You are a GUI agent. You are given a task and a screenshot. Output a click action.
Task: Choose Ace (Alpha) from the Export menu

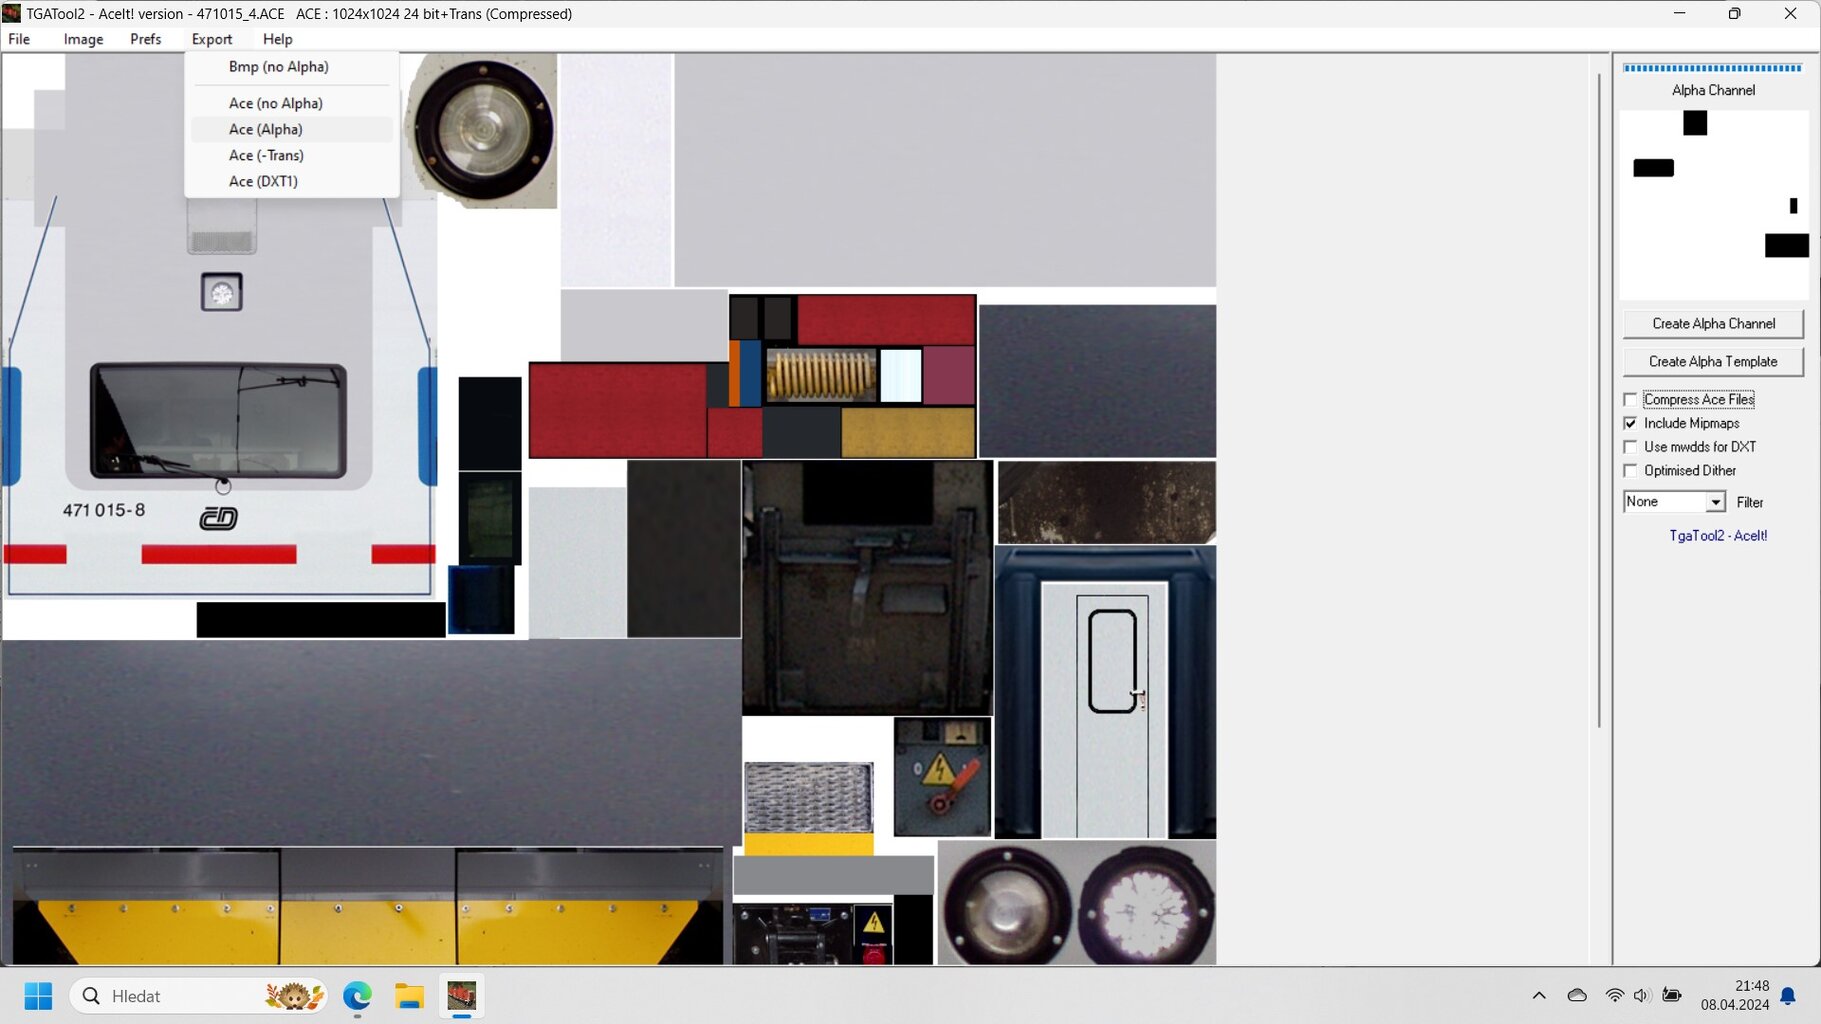(x=265, y=129)
